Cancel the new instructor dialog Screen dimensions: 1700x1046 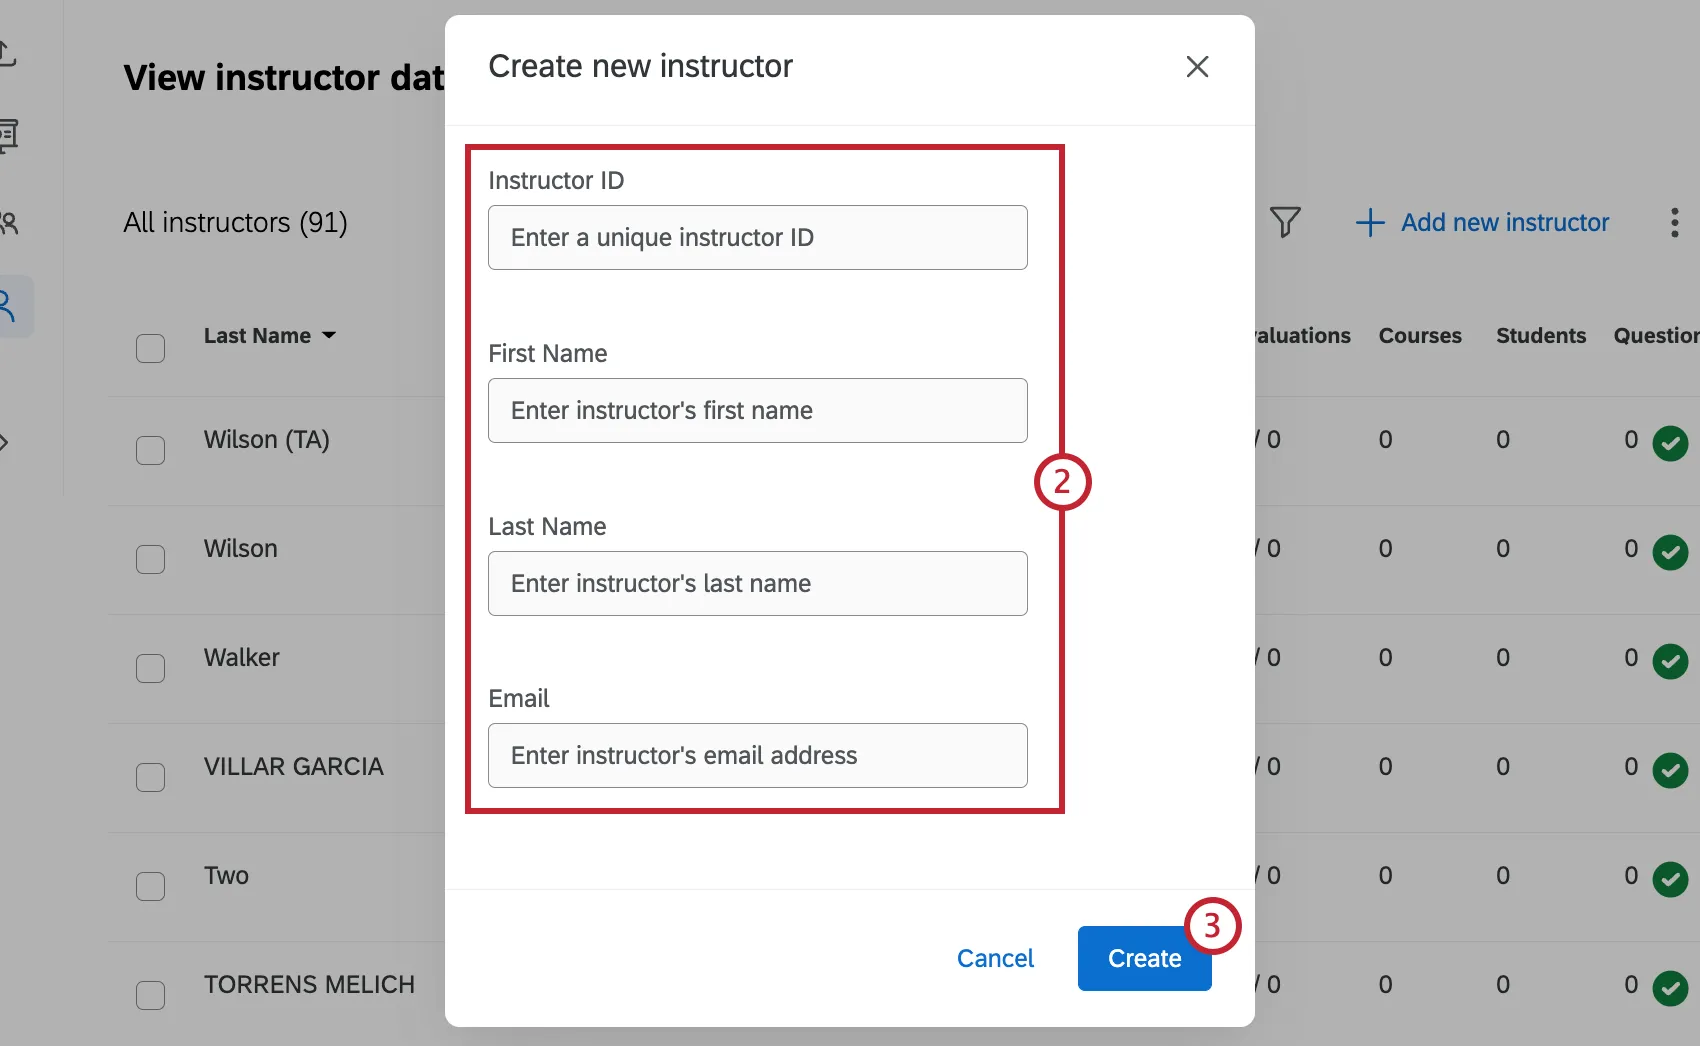tap(995, 958)
